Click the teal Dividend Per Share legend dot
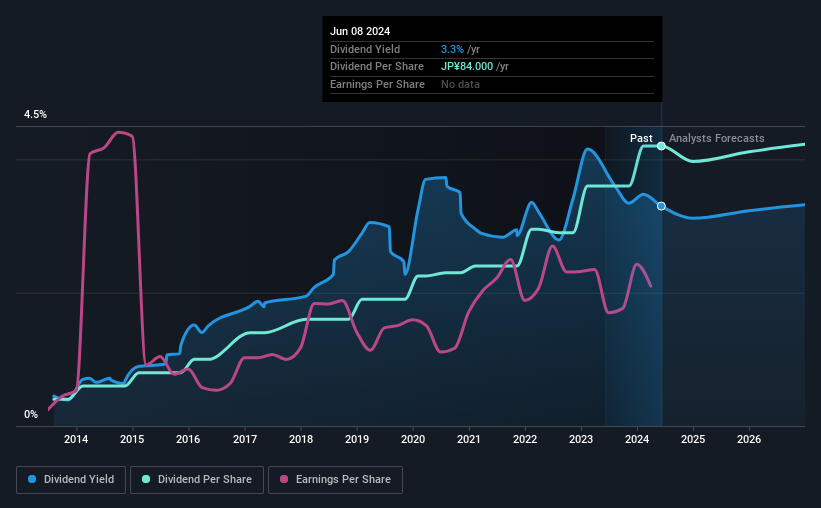821x508 pixels. click(146, 479)
